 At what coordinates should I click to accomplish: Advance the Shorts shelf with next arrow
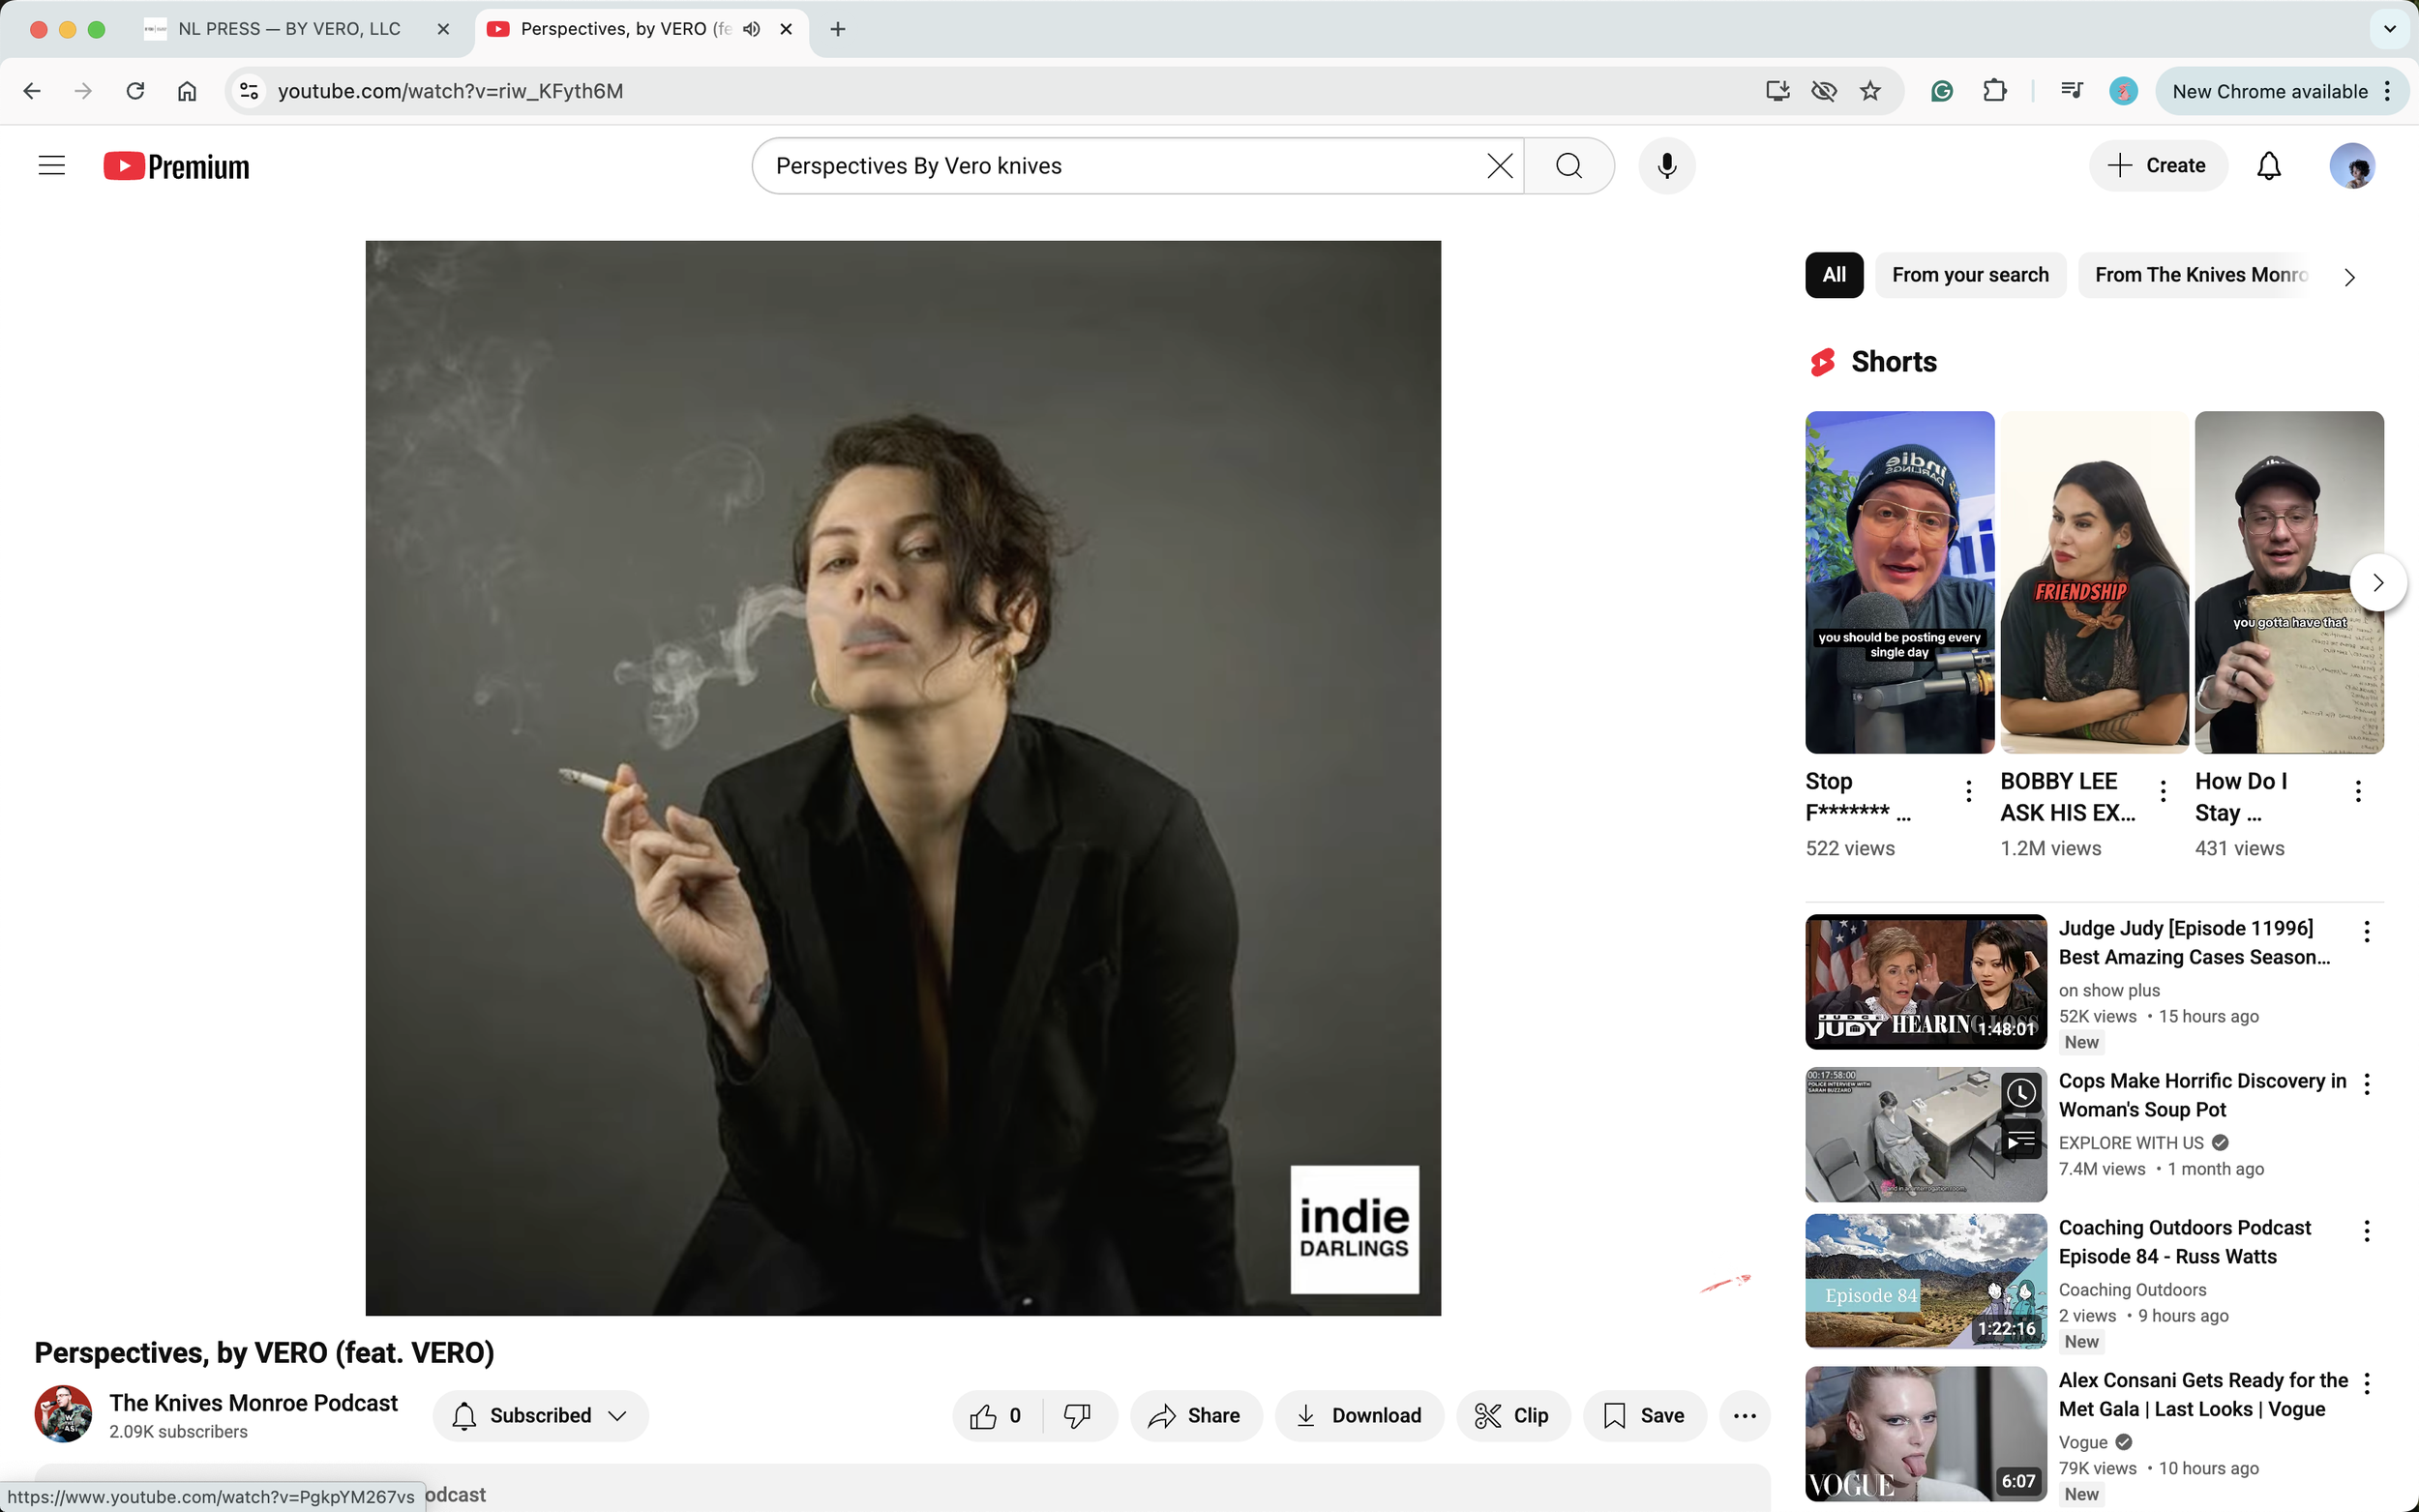(x=2378, y=582)
